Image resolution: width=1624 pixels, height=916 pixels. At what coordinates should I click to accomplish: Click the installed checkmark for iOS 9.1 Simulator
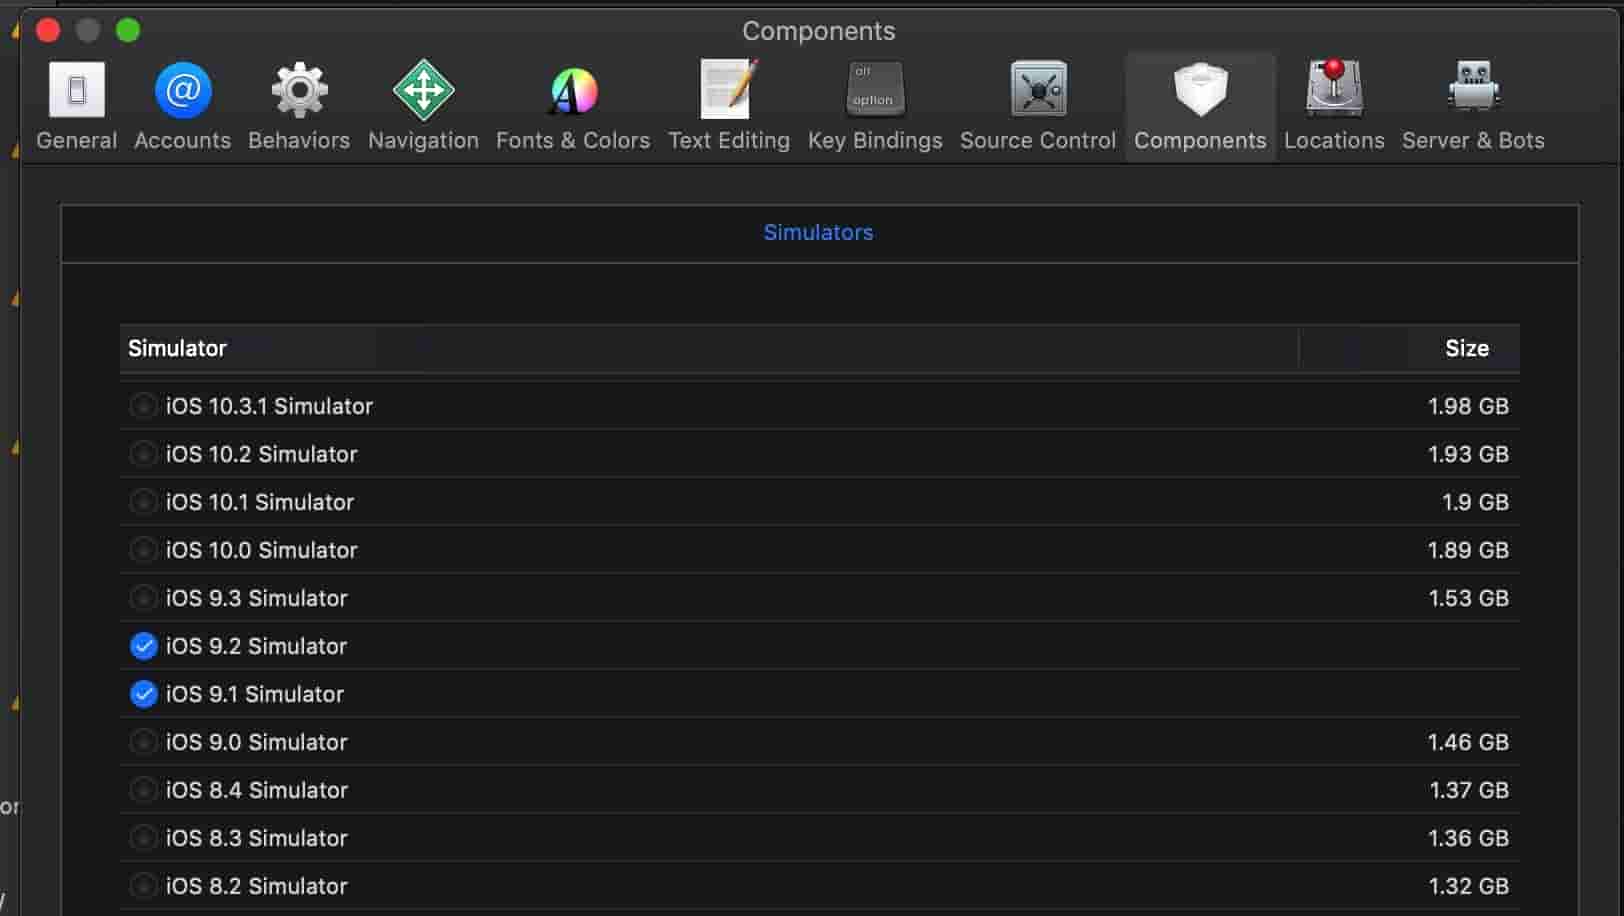coord(143,694)
